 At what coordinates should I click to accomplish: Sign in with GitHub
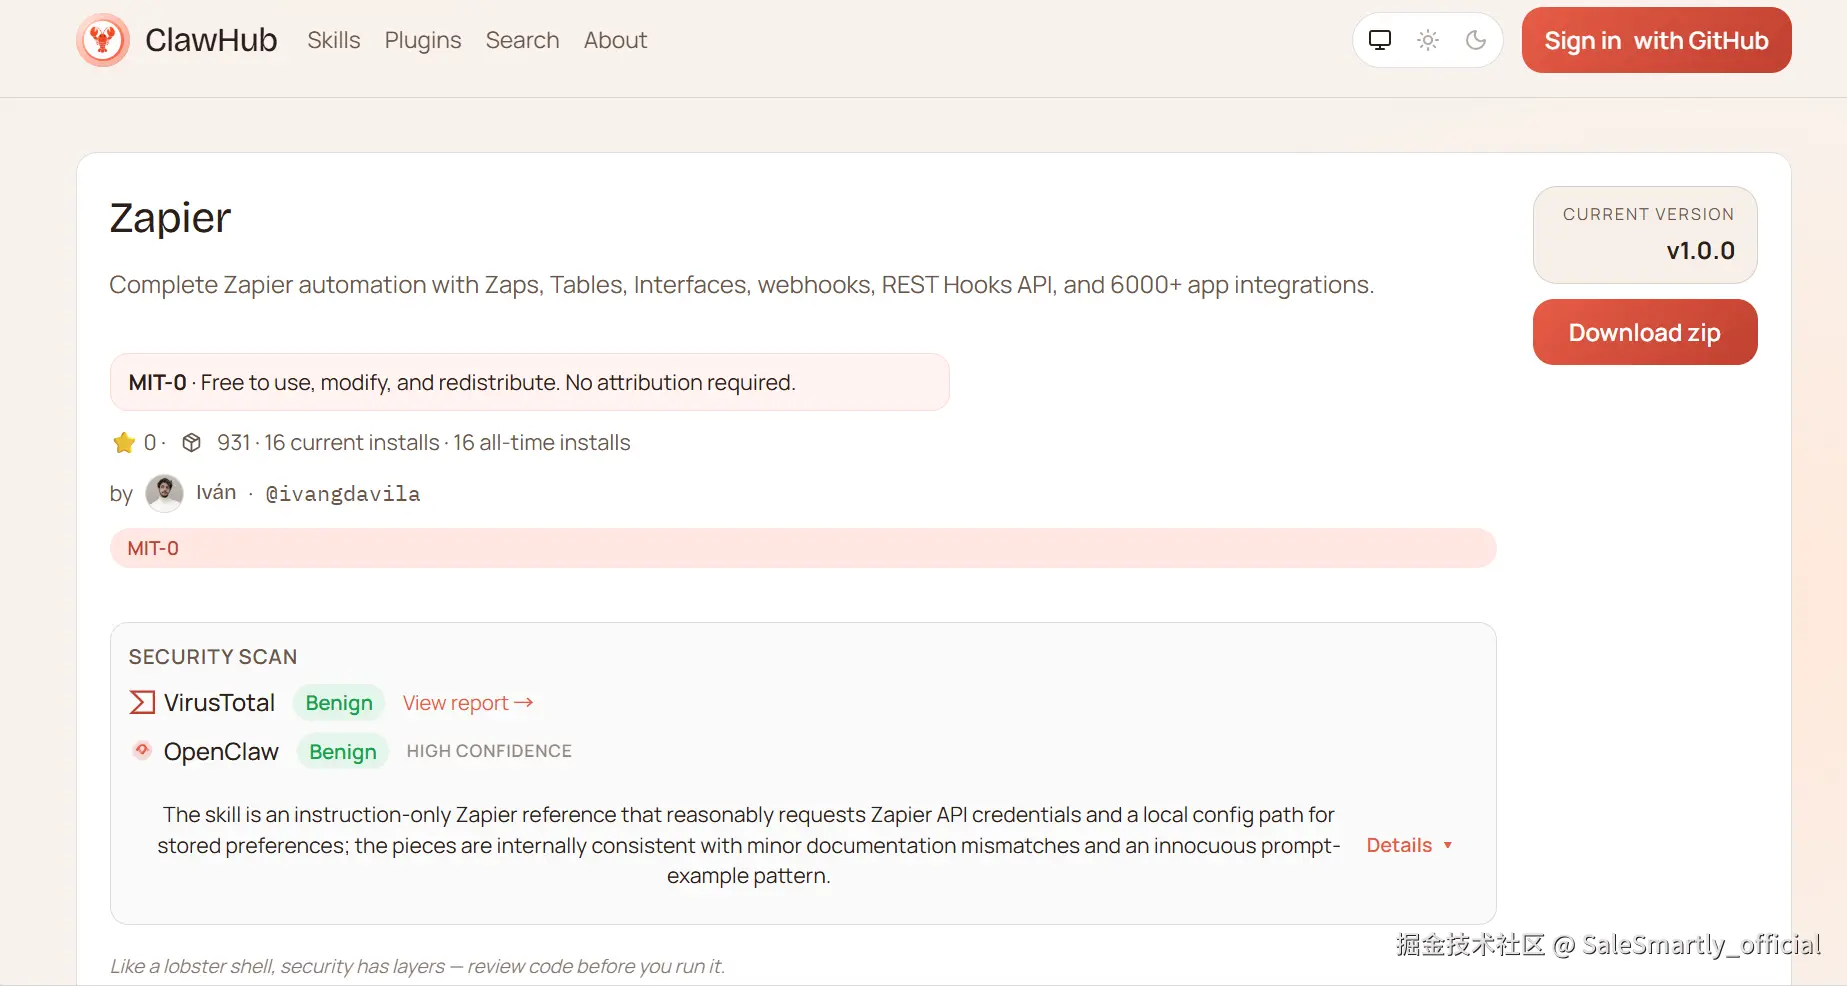pos(1656,40)
